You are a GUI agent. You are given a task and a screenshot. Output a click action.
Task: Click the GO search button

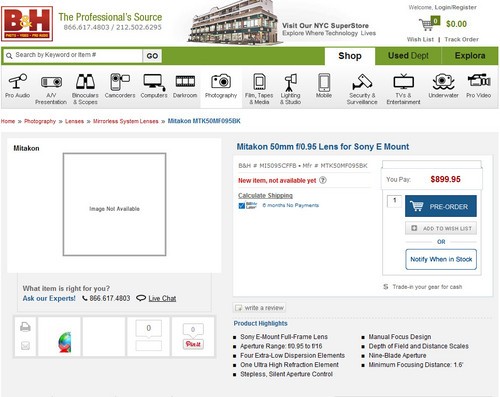tap(152, 56)
